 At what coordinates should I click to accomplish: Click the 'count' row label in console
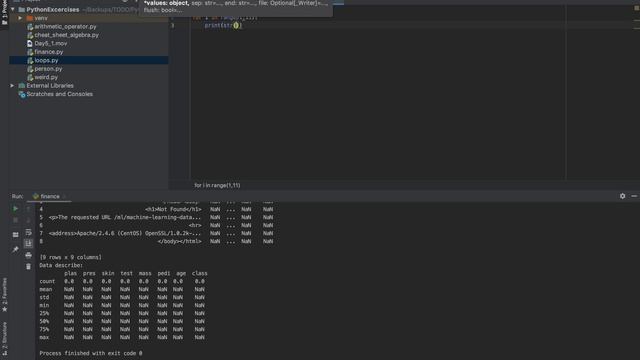coord(47,281)
